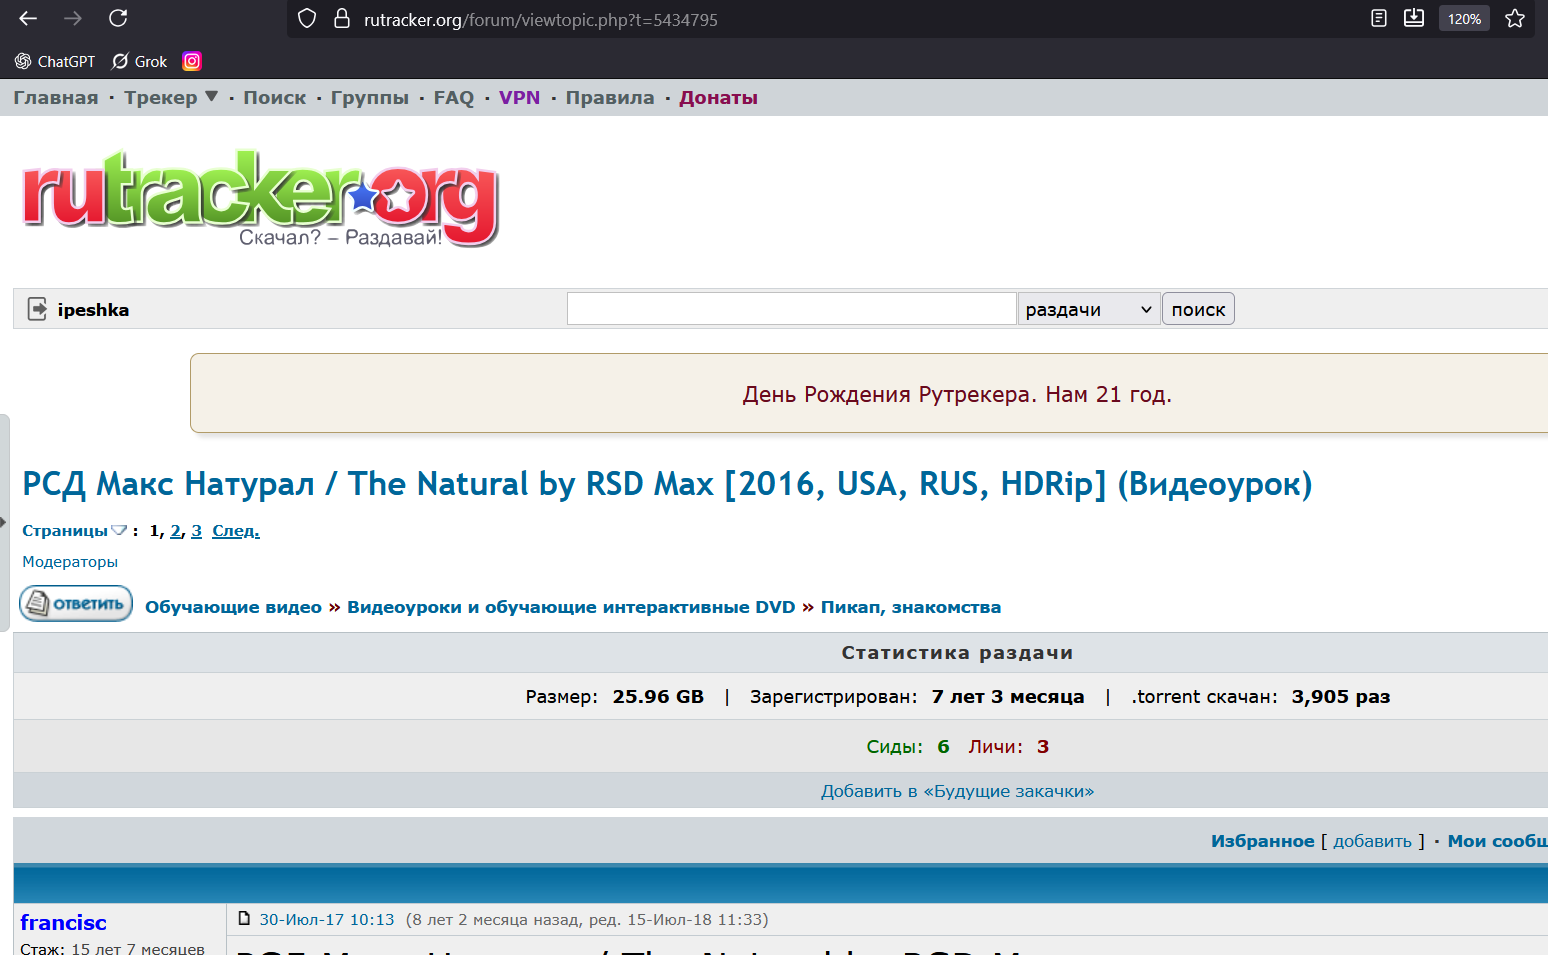Viewport: 1548px width, 955px height.
Task: Click into the site search field
Action: coord(791,309)
